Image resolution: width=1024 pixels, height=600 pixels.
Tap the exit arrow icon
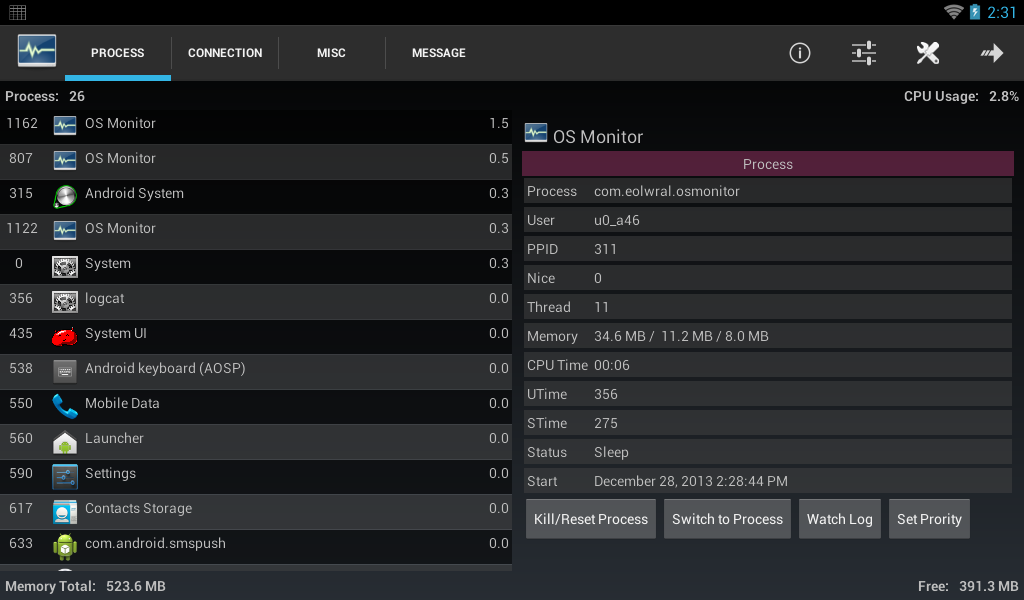pos(991,53)
